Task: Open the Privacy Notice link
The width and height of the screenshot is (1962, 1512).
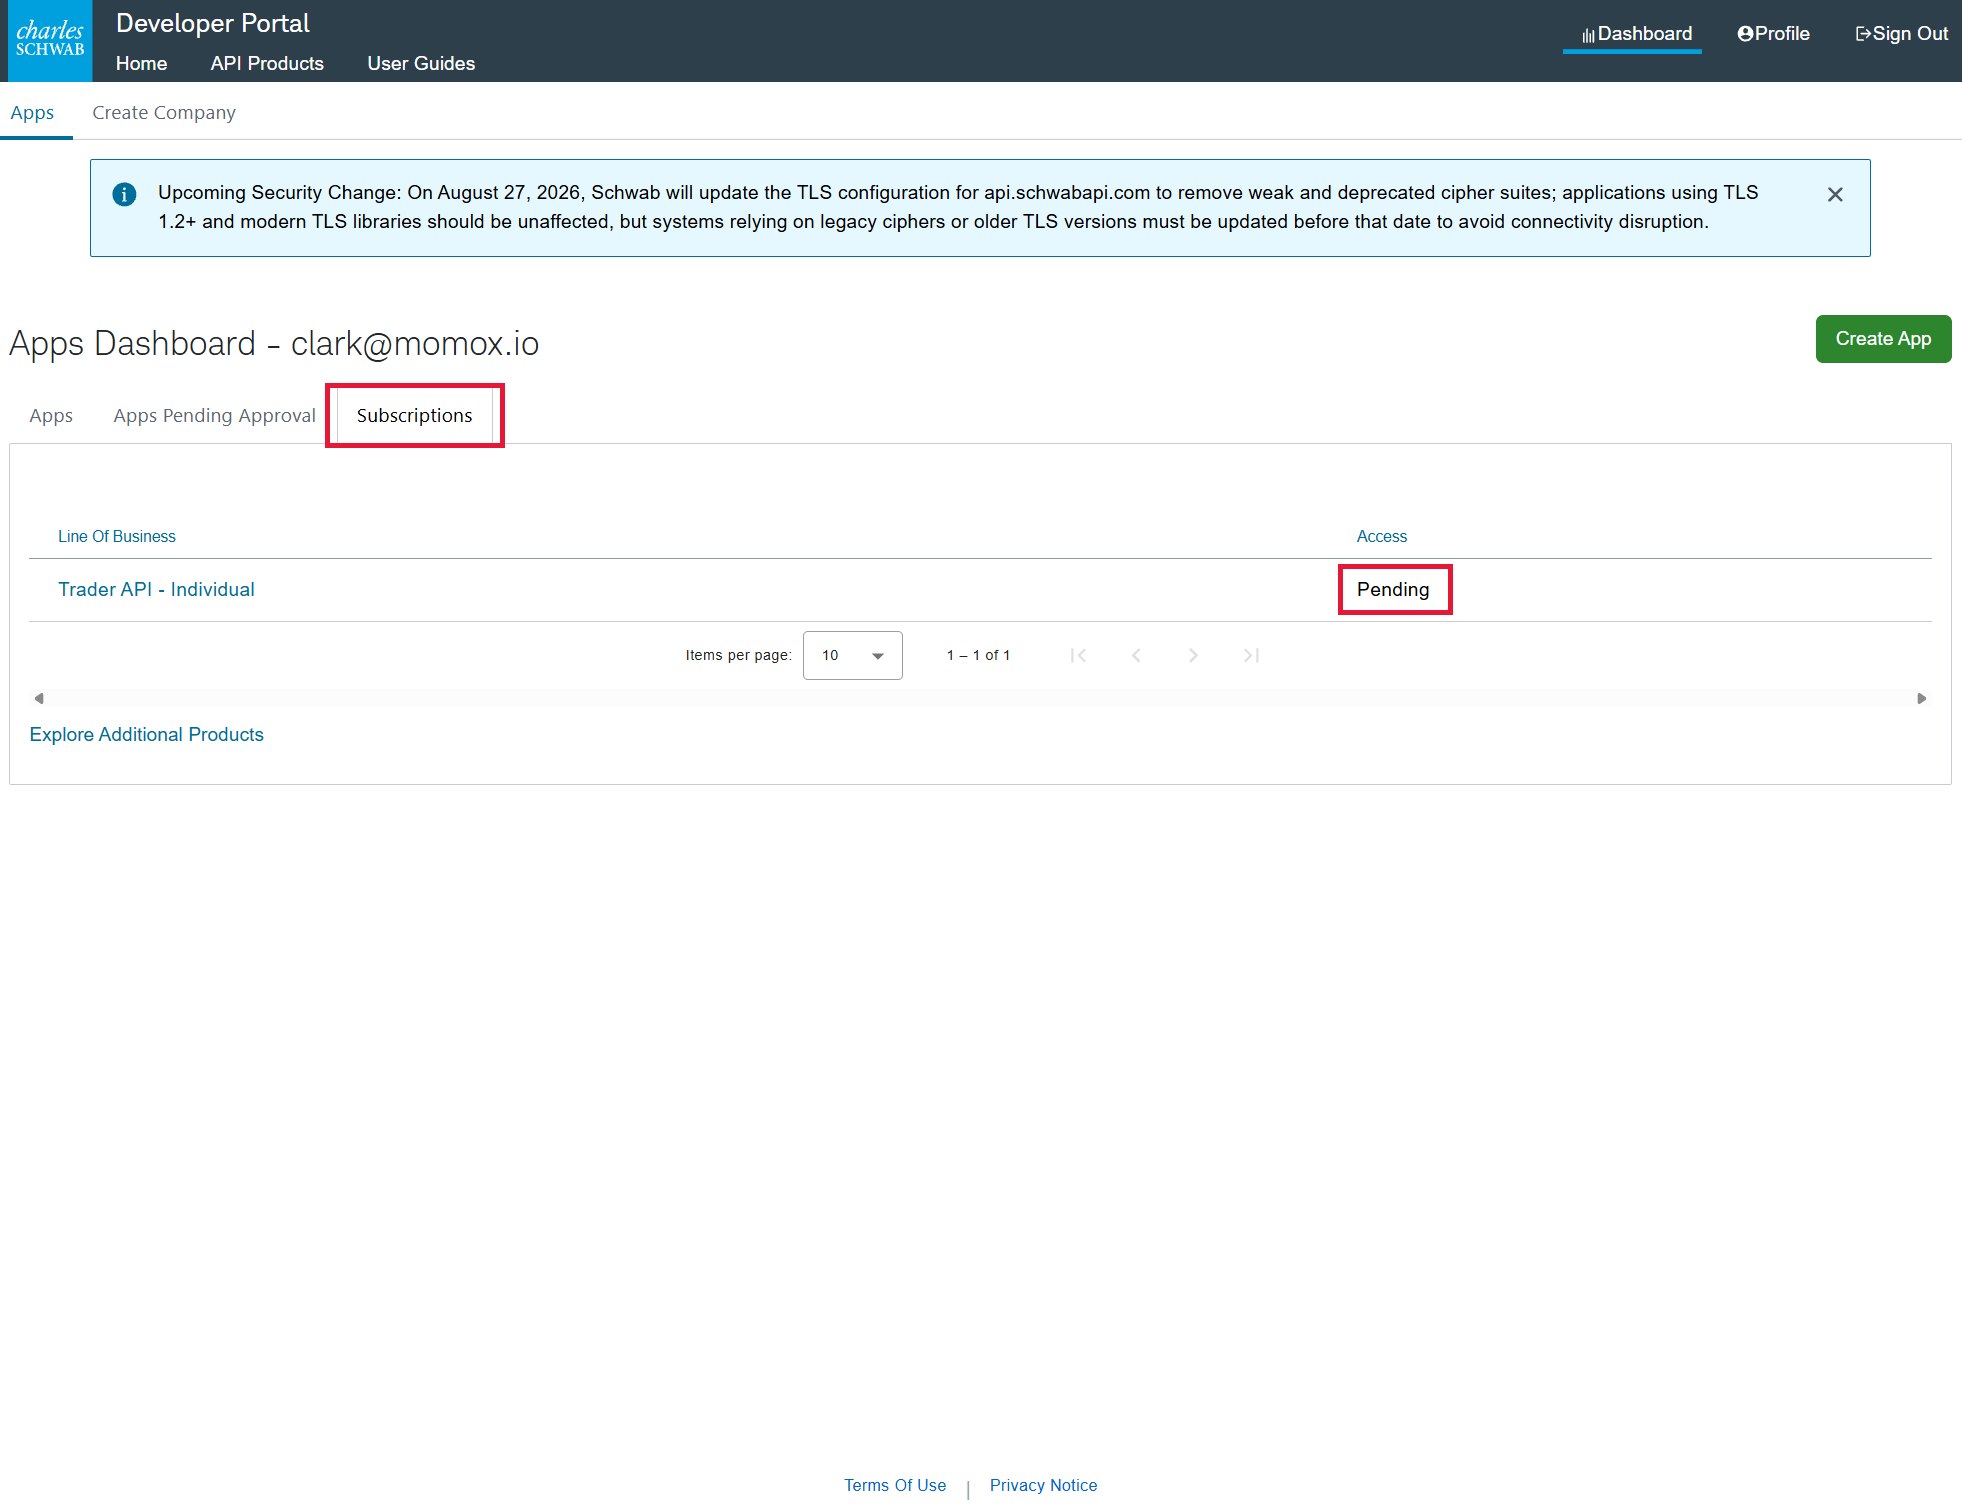Action: pyautogui.click(x=1043, y=1485)
